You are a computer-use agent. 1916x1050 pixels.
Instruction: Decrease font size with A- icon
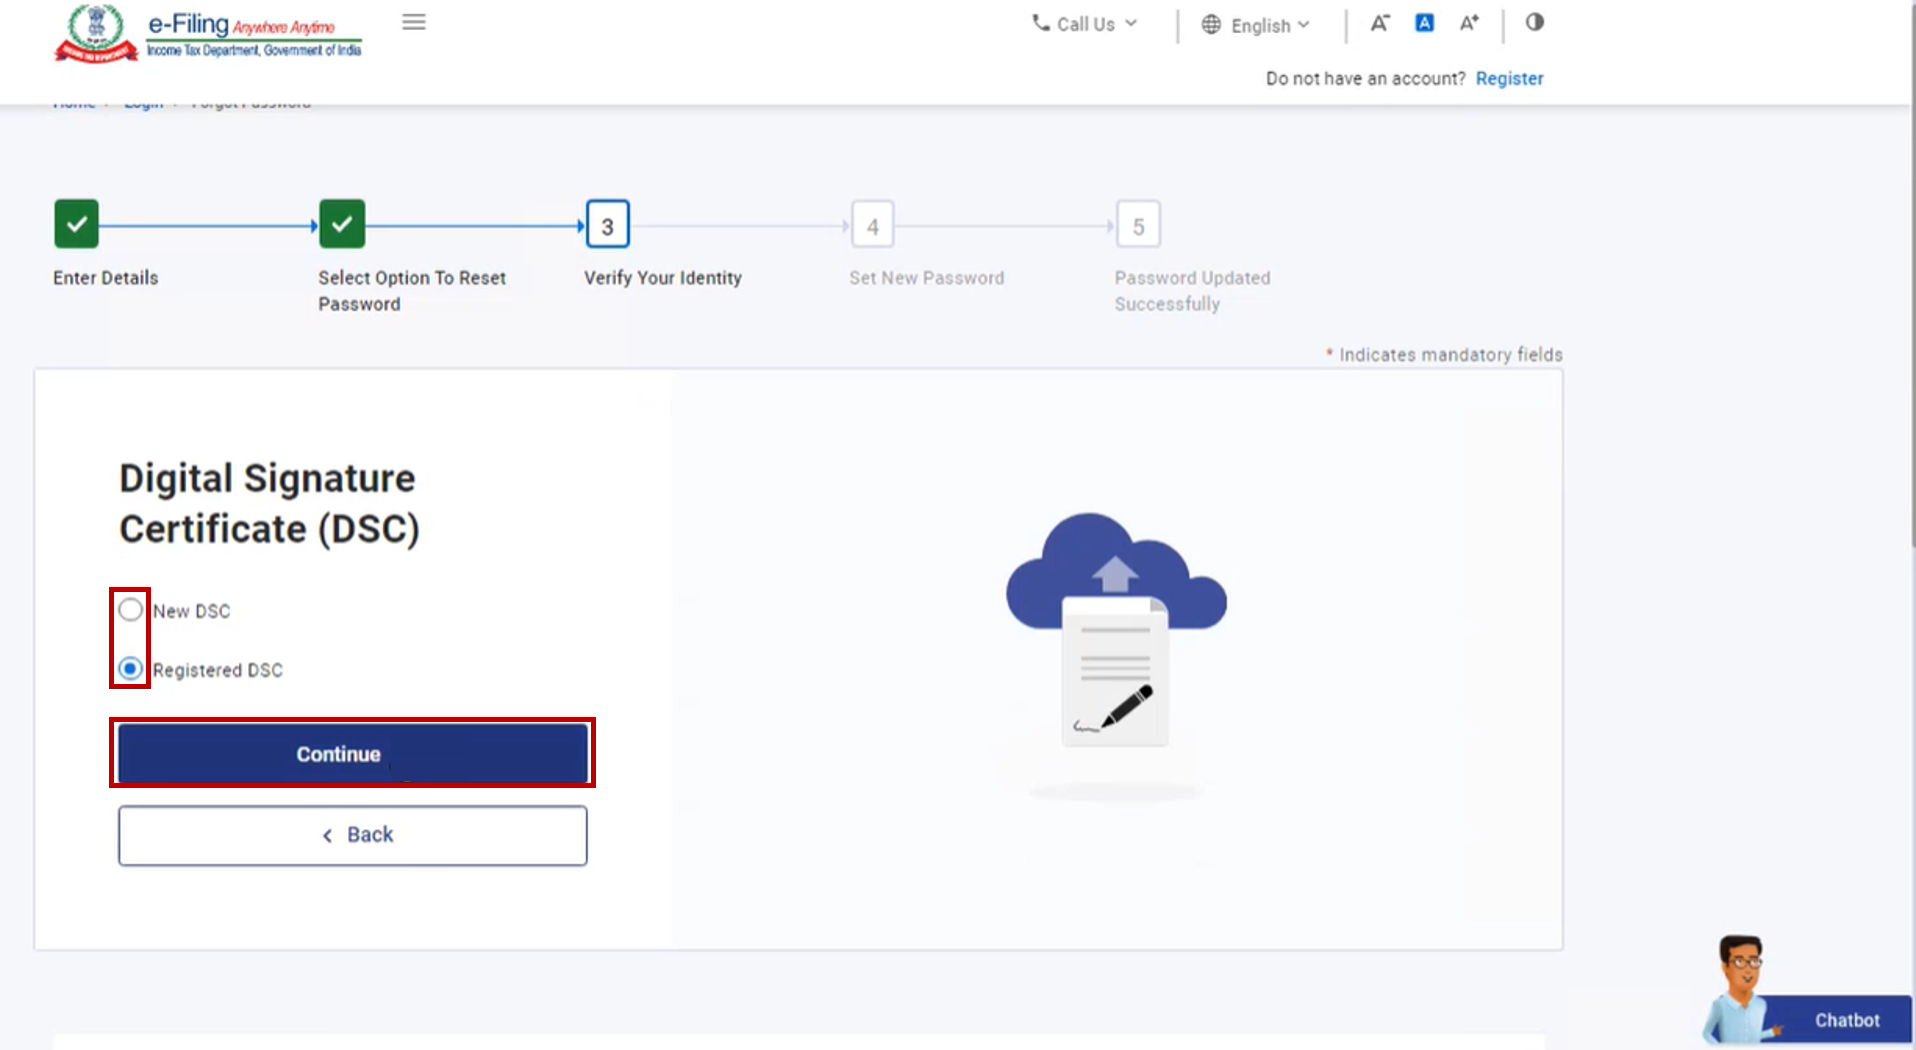pyautogui.click(x=1379, y=23)
